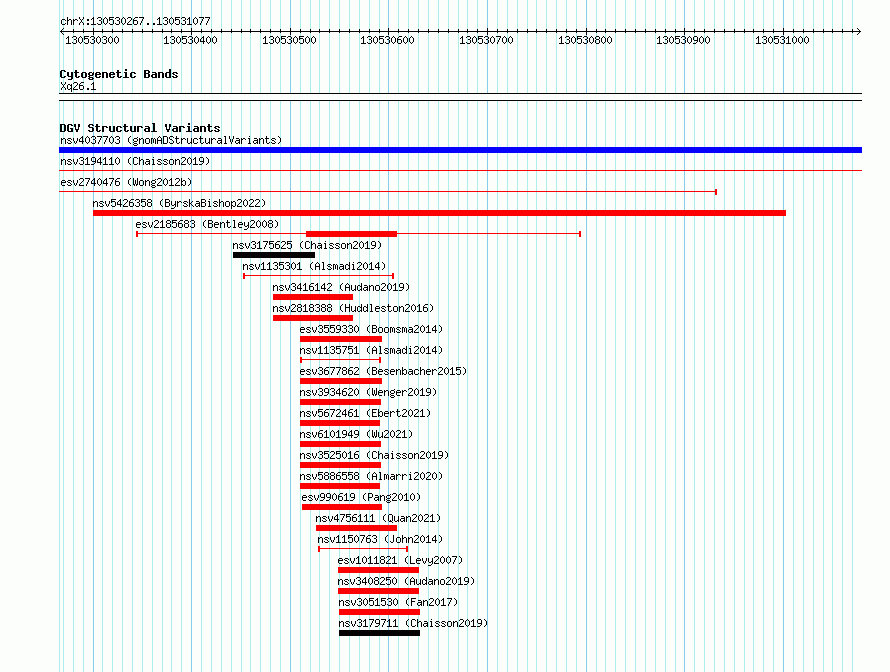
Task: Open nsv1150763 (John2014) label
Action: click(x=380, y=539)
